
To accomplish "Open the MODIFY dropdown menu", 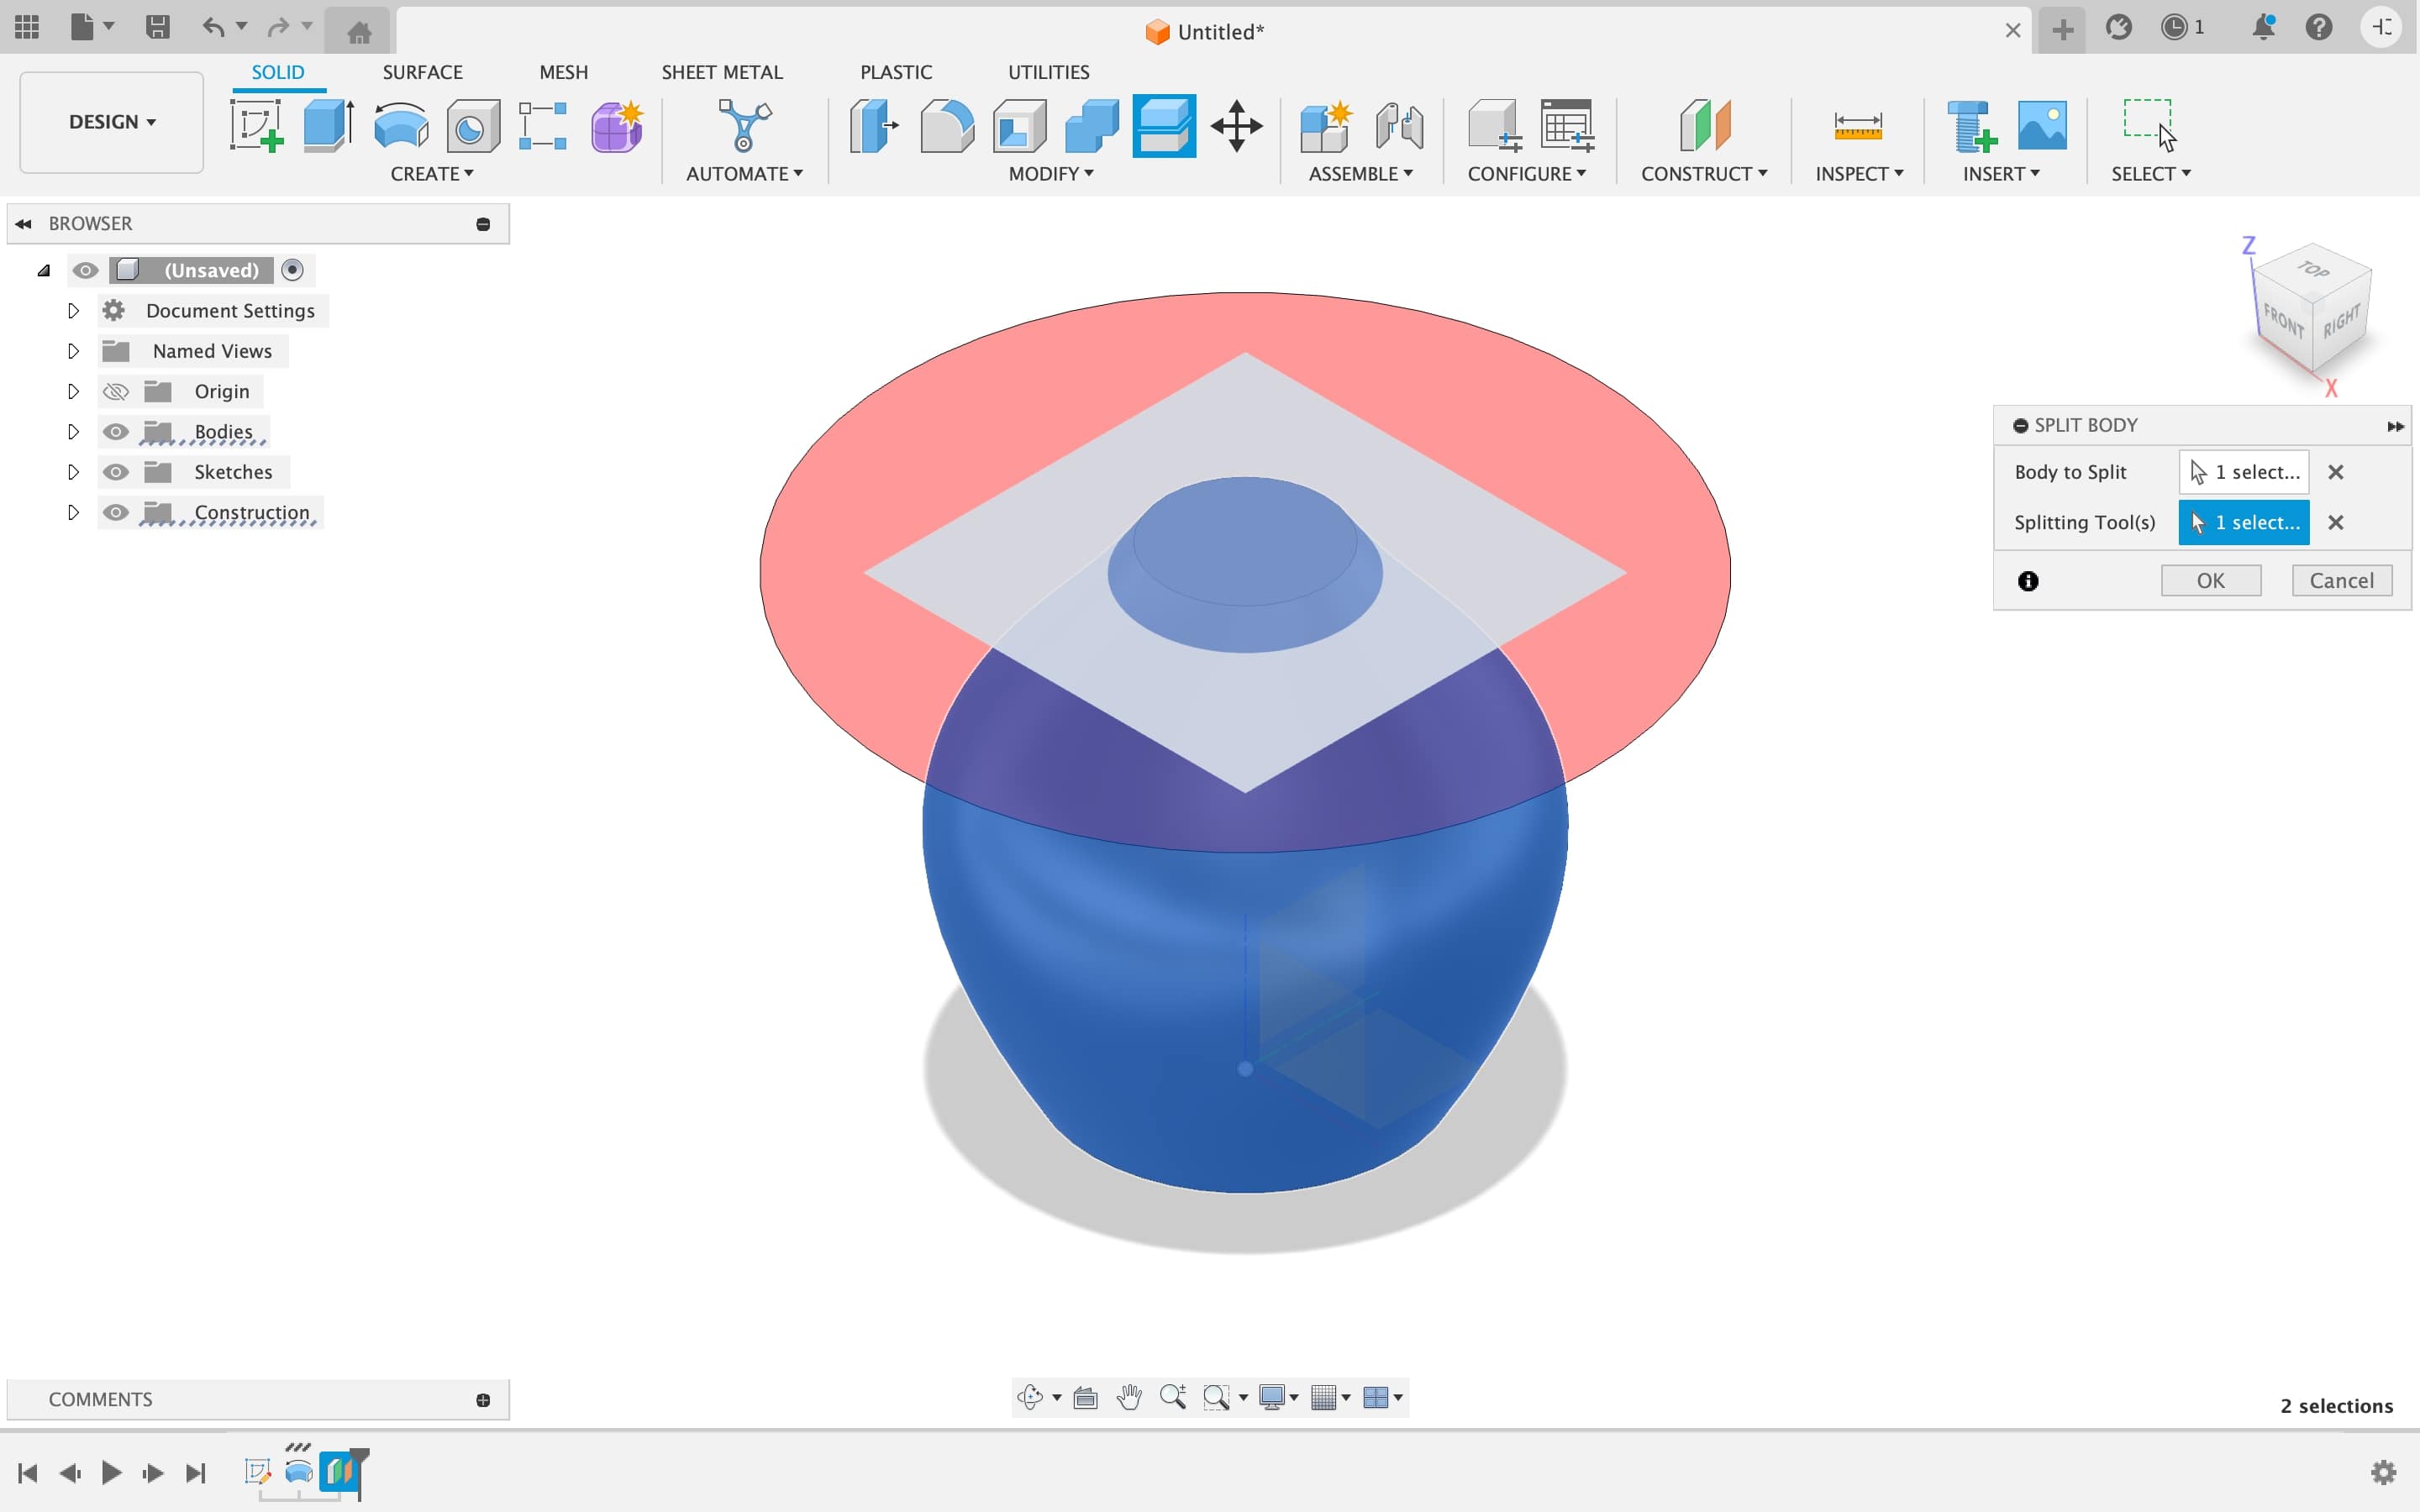I will point(1051,174).
